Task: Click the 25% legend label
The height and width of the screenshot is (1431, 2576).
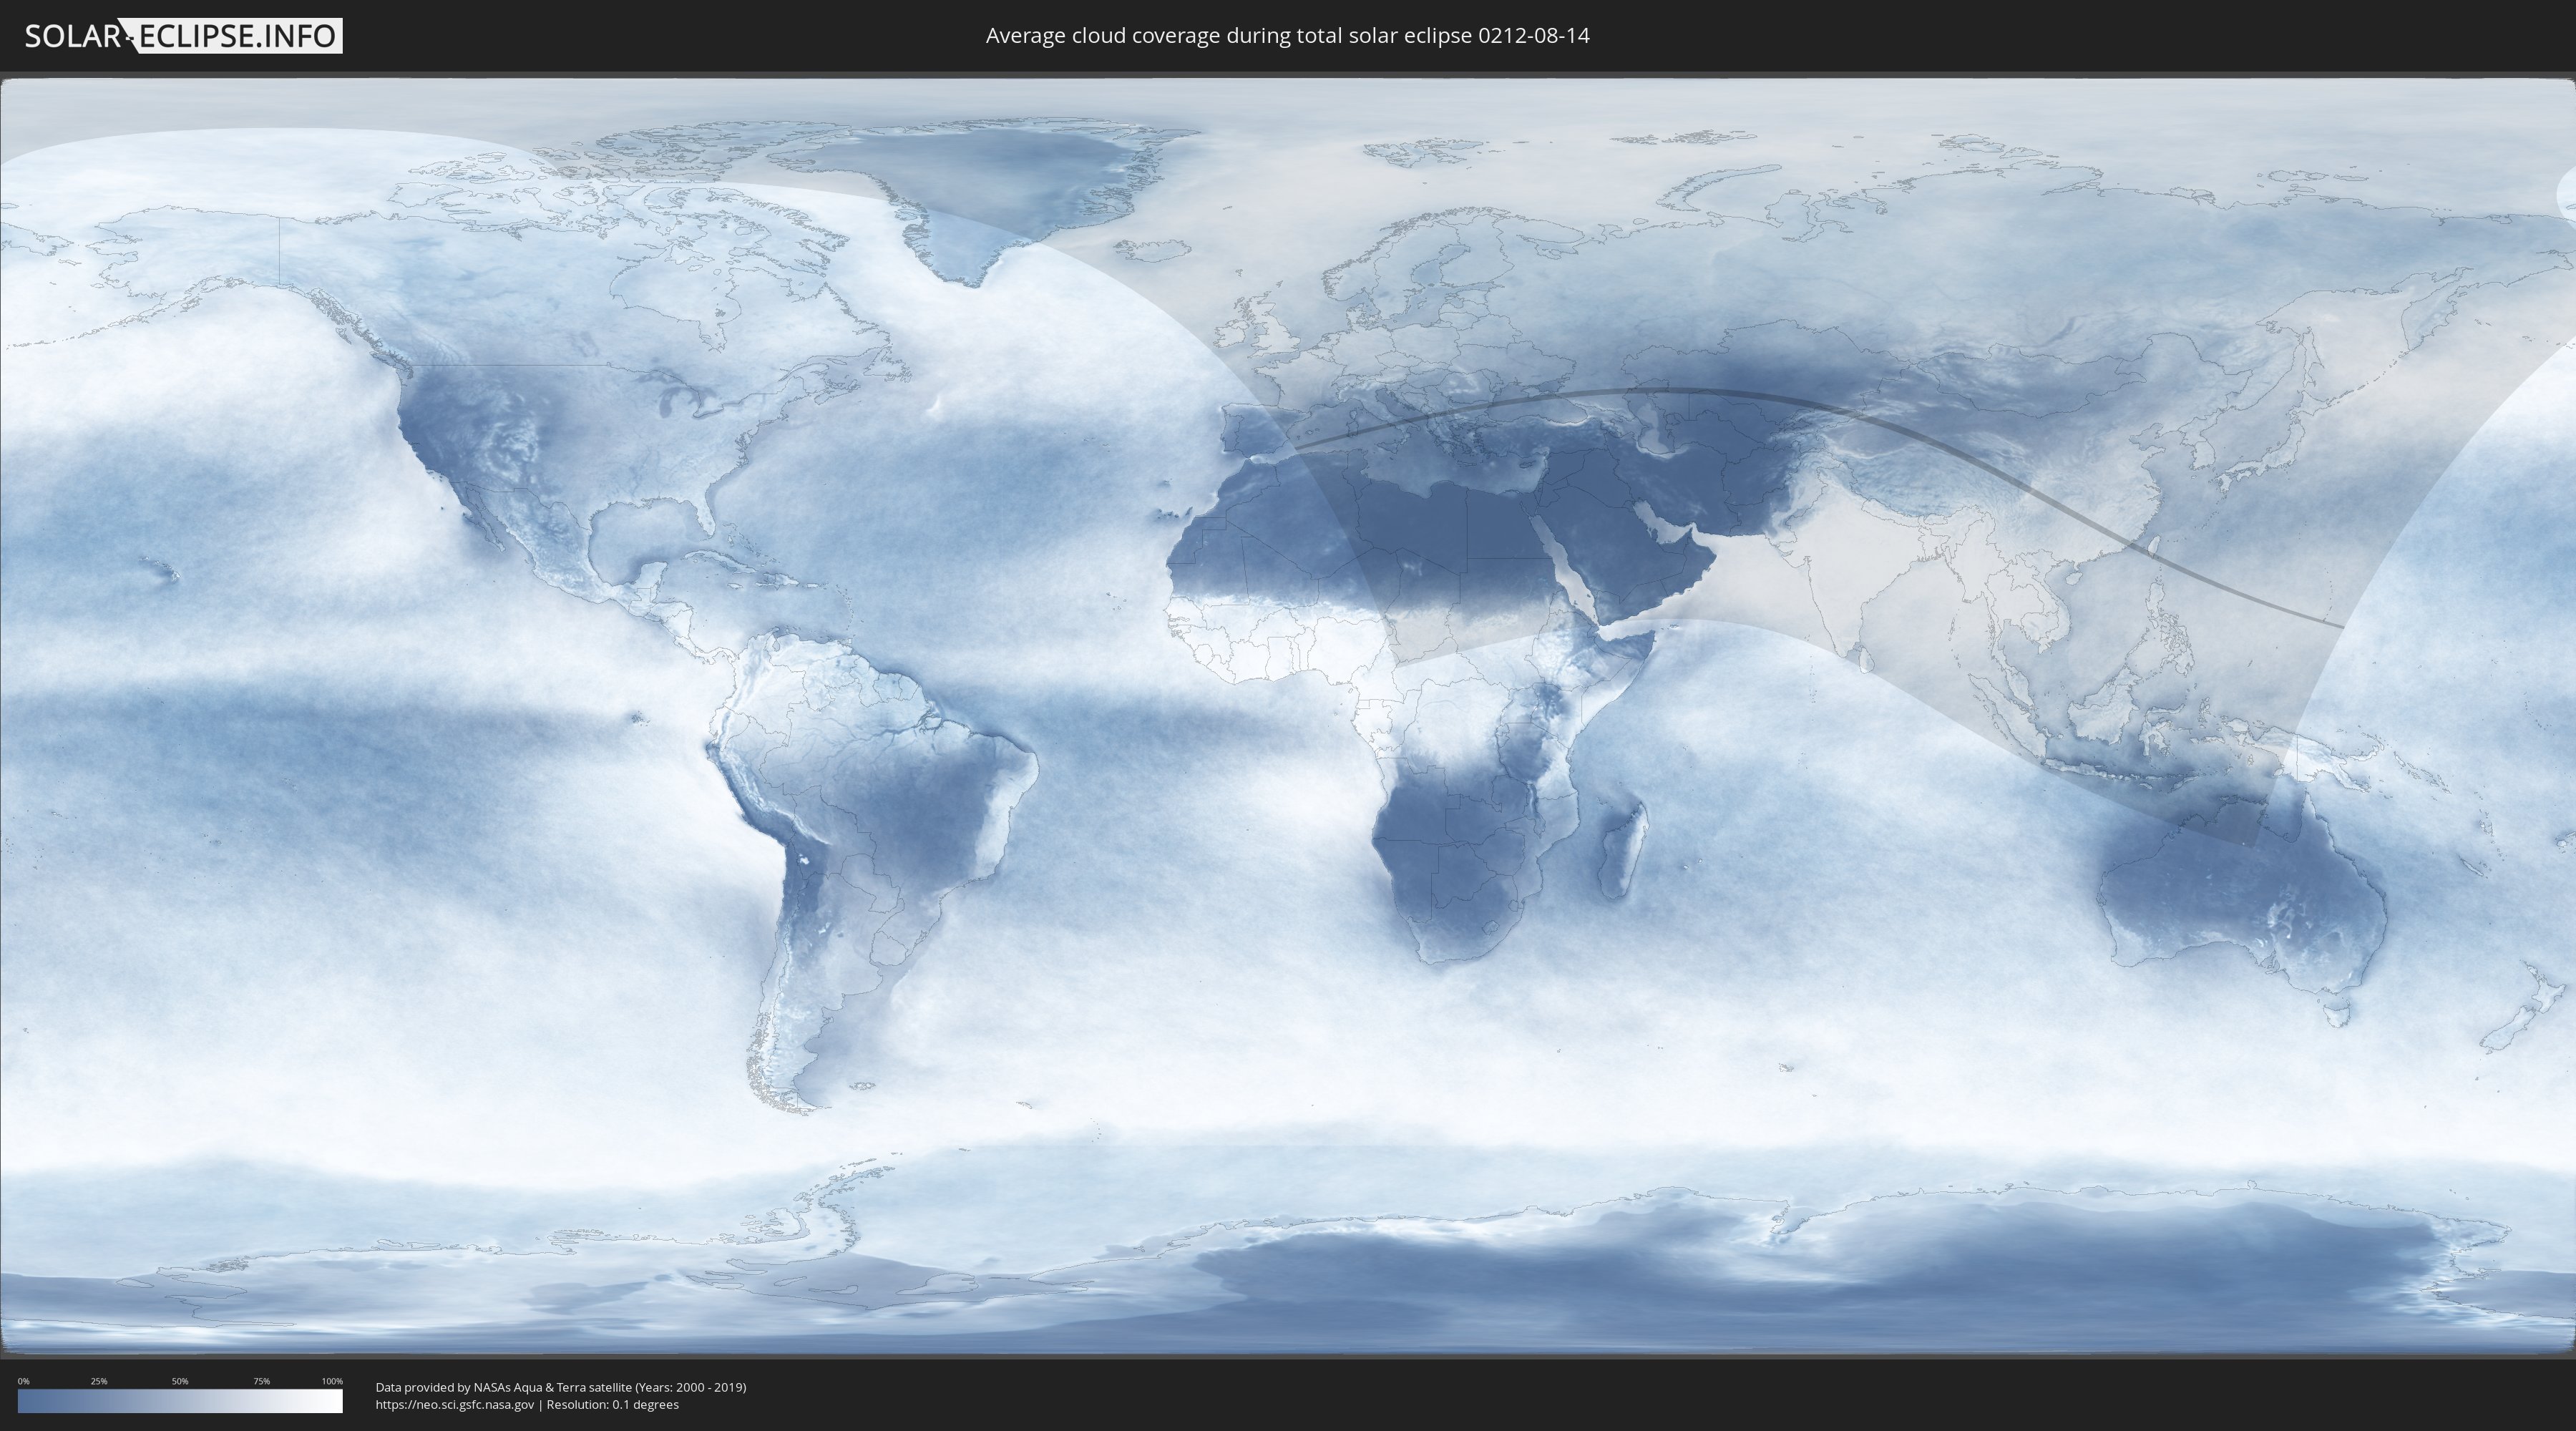Action: point(99,1381)
